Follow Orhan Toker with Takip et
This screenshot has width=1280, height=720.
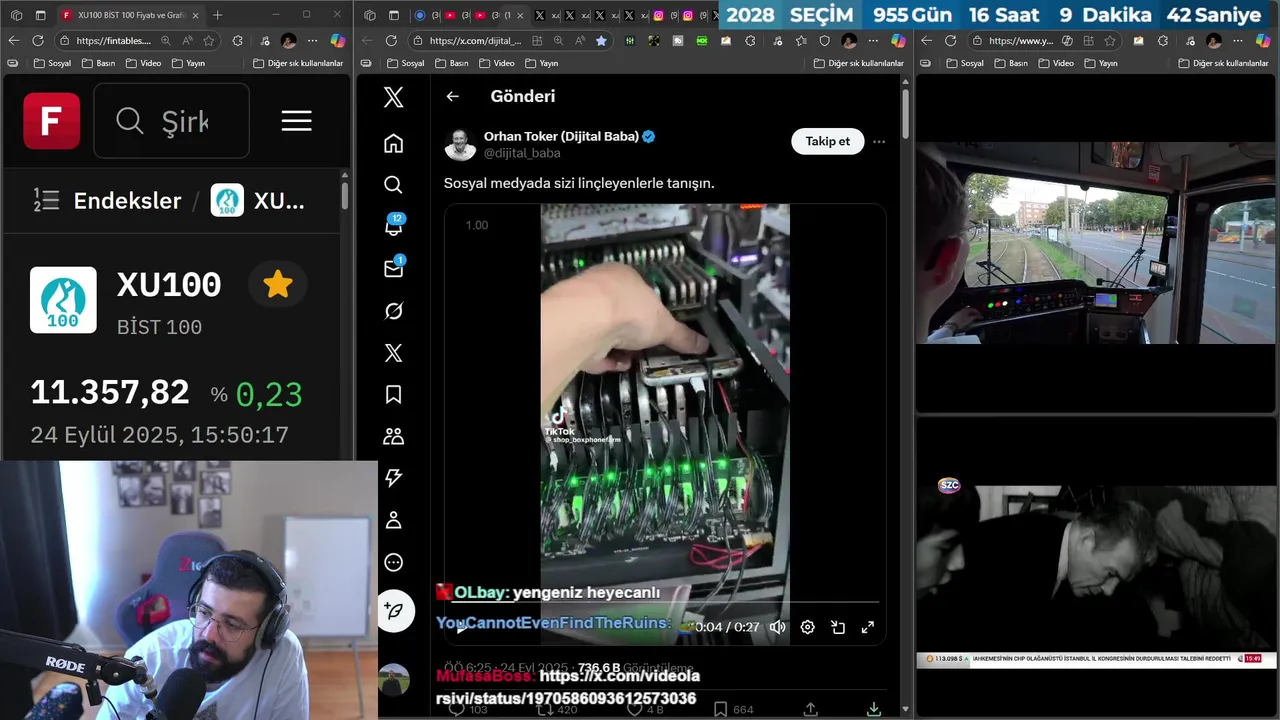pos(828,141)
